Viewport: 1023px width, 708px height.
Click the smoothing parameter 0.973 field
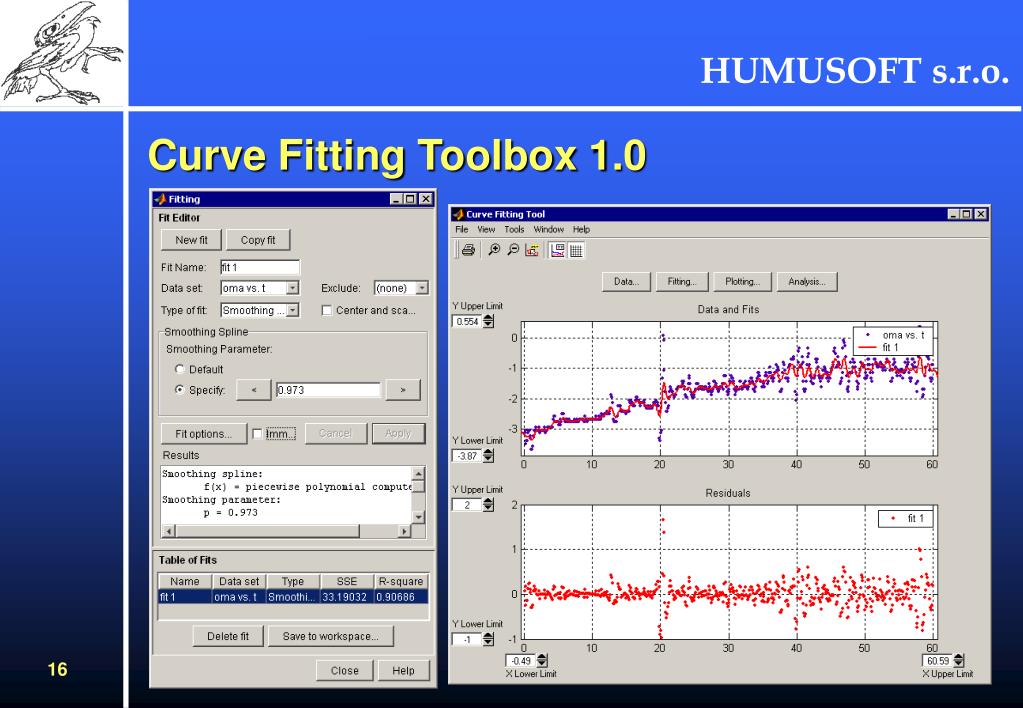pos(328,390)
